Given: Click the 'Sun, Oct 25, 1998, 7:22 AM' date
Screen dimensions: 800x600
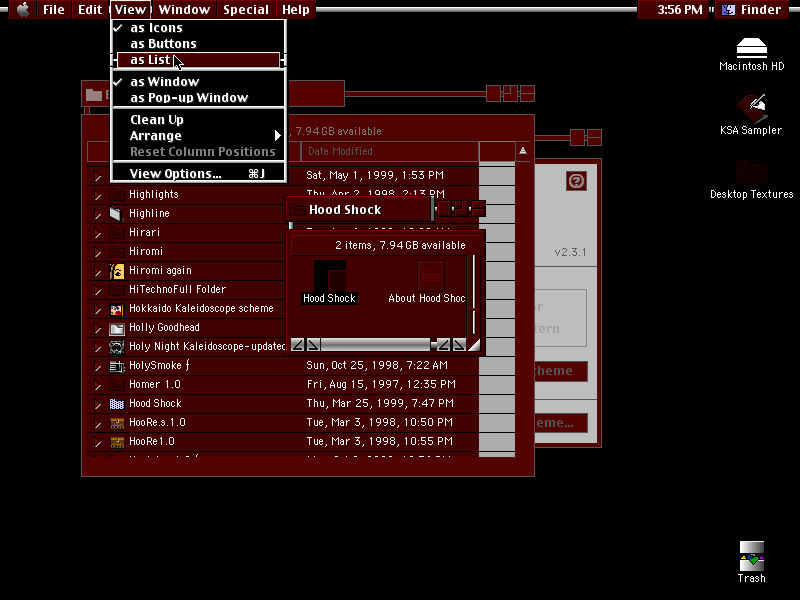Looking at the screenshot, I should click(x=377, y=365).
